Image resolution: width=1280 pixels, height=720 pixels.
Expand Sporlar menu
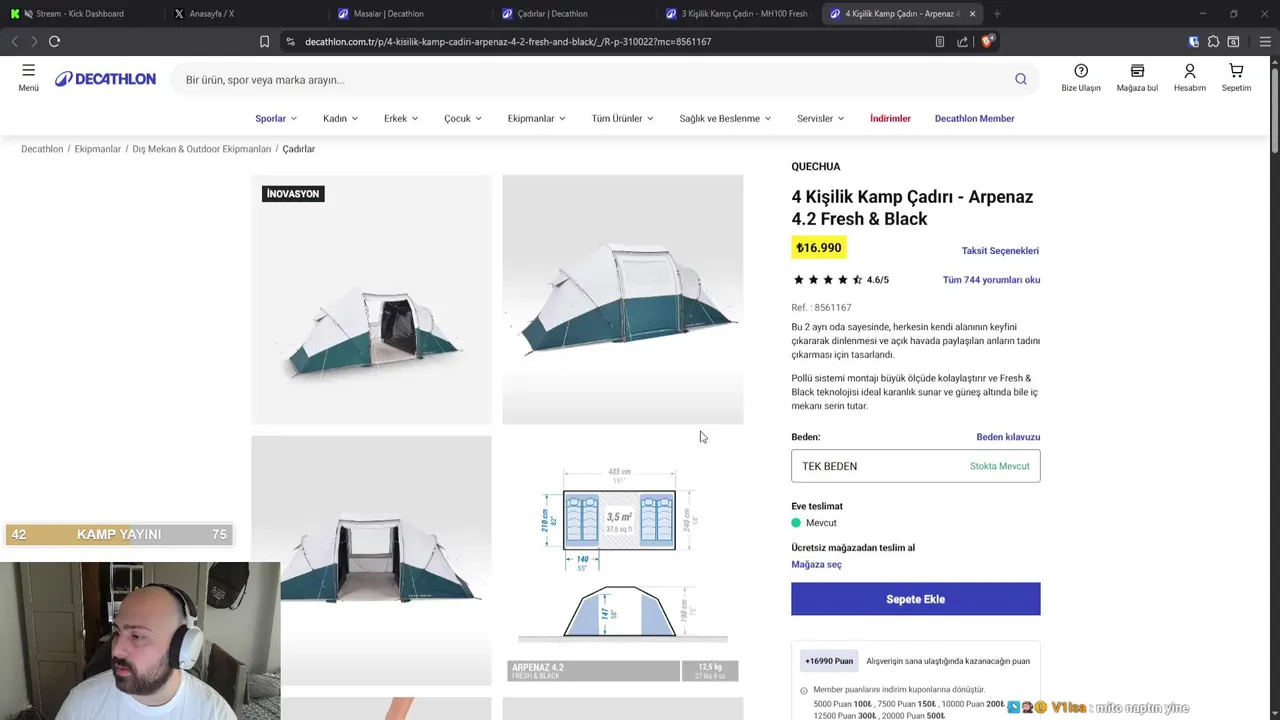tap(276, 118)
